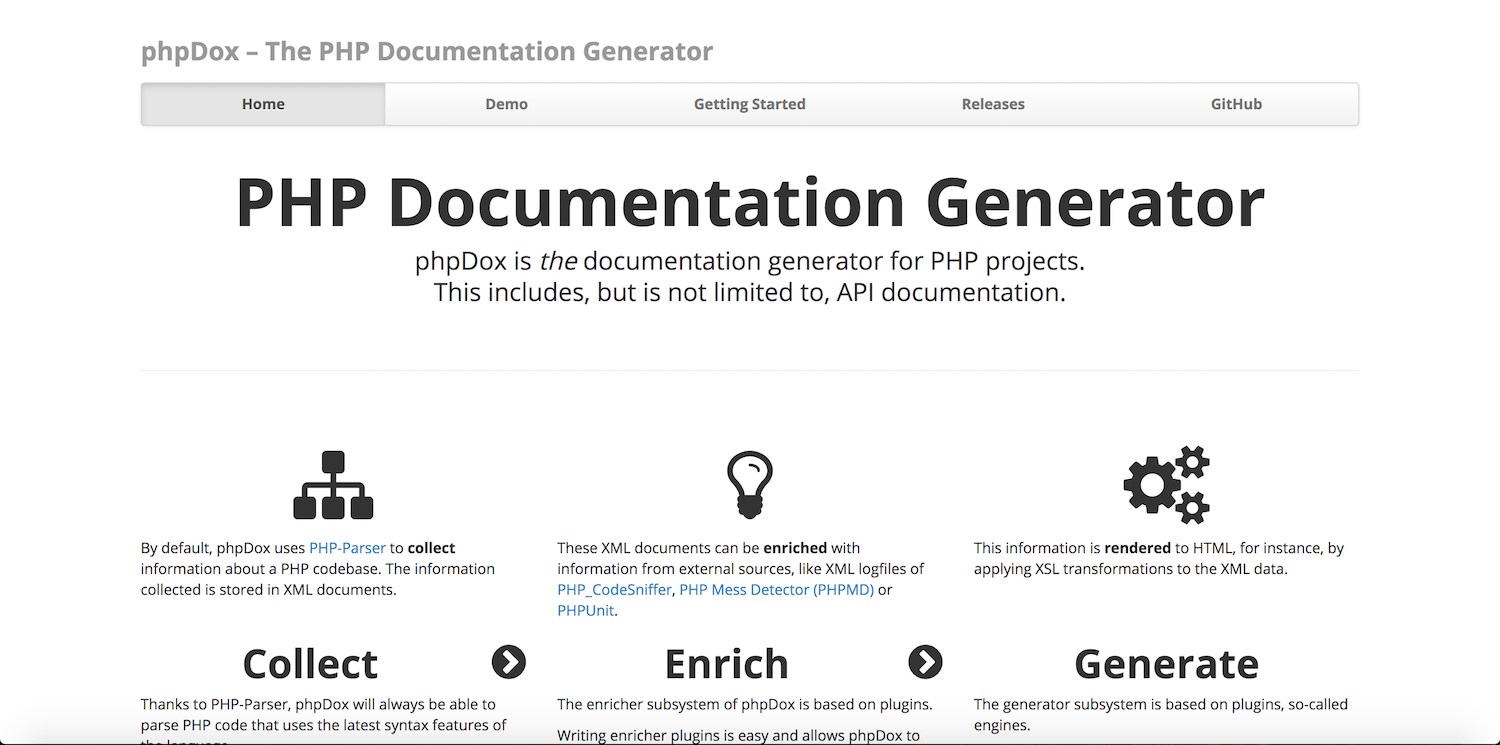Image resolution: width=1500 pixels, height=745 pixels.
Task: Click 'The enricher subsystem of phpDox' sentence
Action: click(745, 704)
